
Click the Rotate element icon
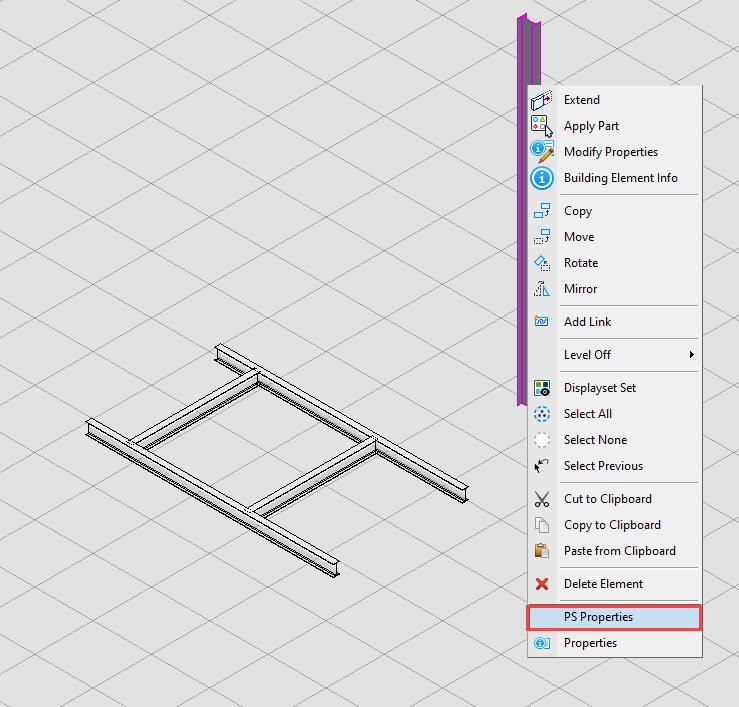[542, 263]
